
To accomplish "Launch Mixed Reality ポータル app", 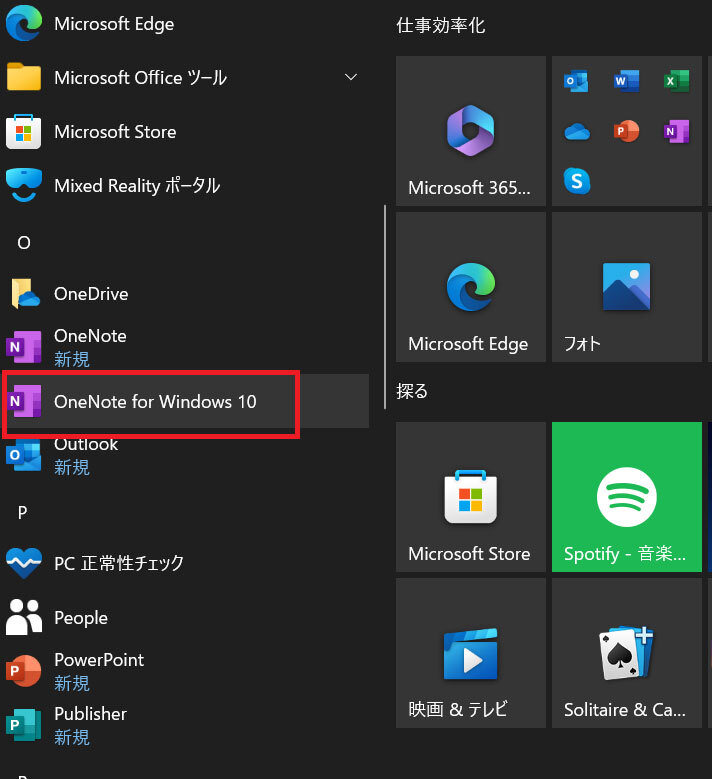I will pyautogui.click(x=136, y=186).
